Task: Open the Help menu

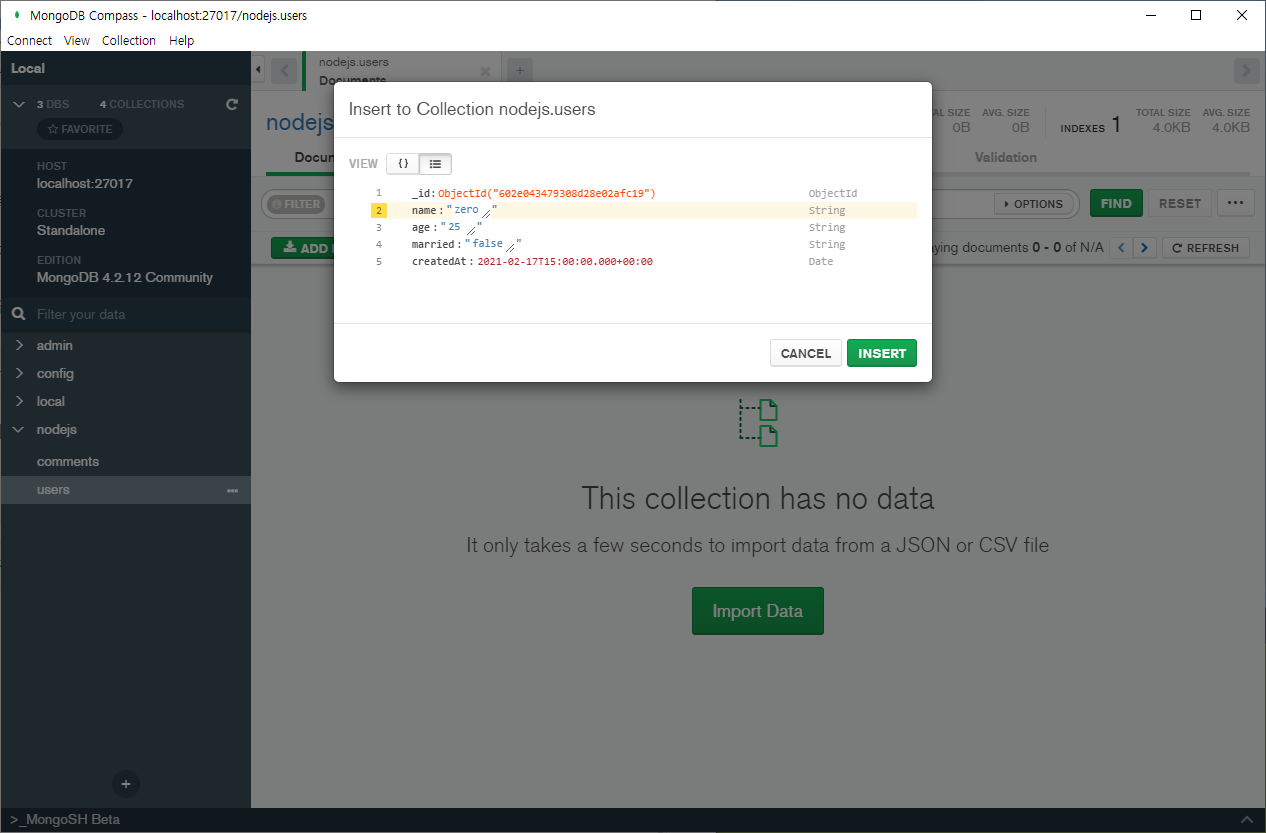Action: [x=182, y=41]
